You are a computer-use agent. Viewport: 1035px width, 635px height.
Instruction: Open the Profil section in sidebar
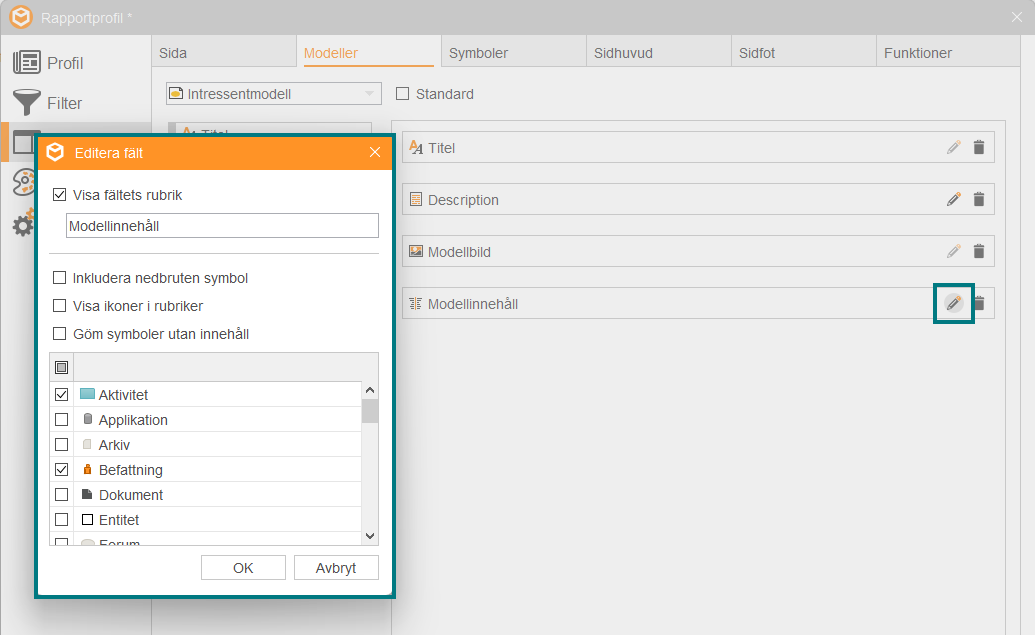[48, 63]
